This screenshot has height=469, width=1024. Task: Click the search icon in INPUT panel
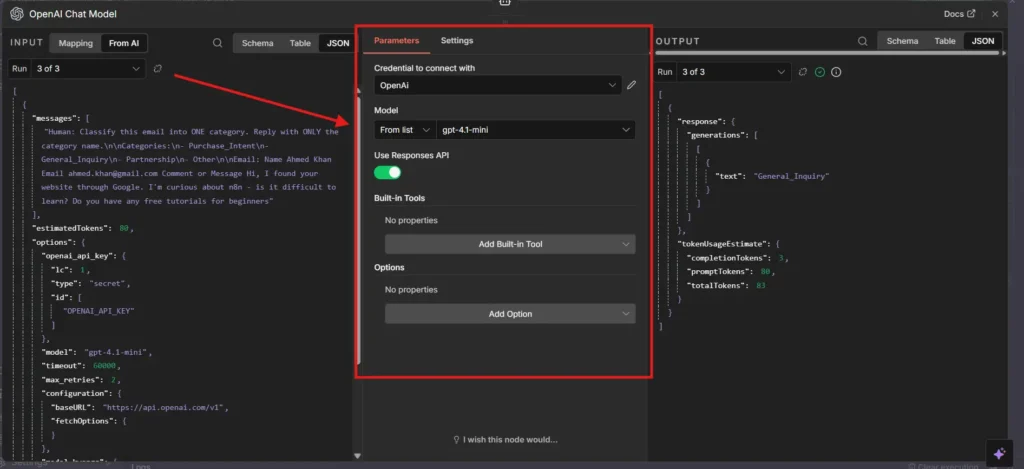(x=217, y=43)
